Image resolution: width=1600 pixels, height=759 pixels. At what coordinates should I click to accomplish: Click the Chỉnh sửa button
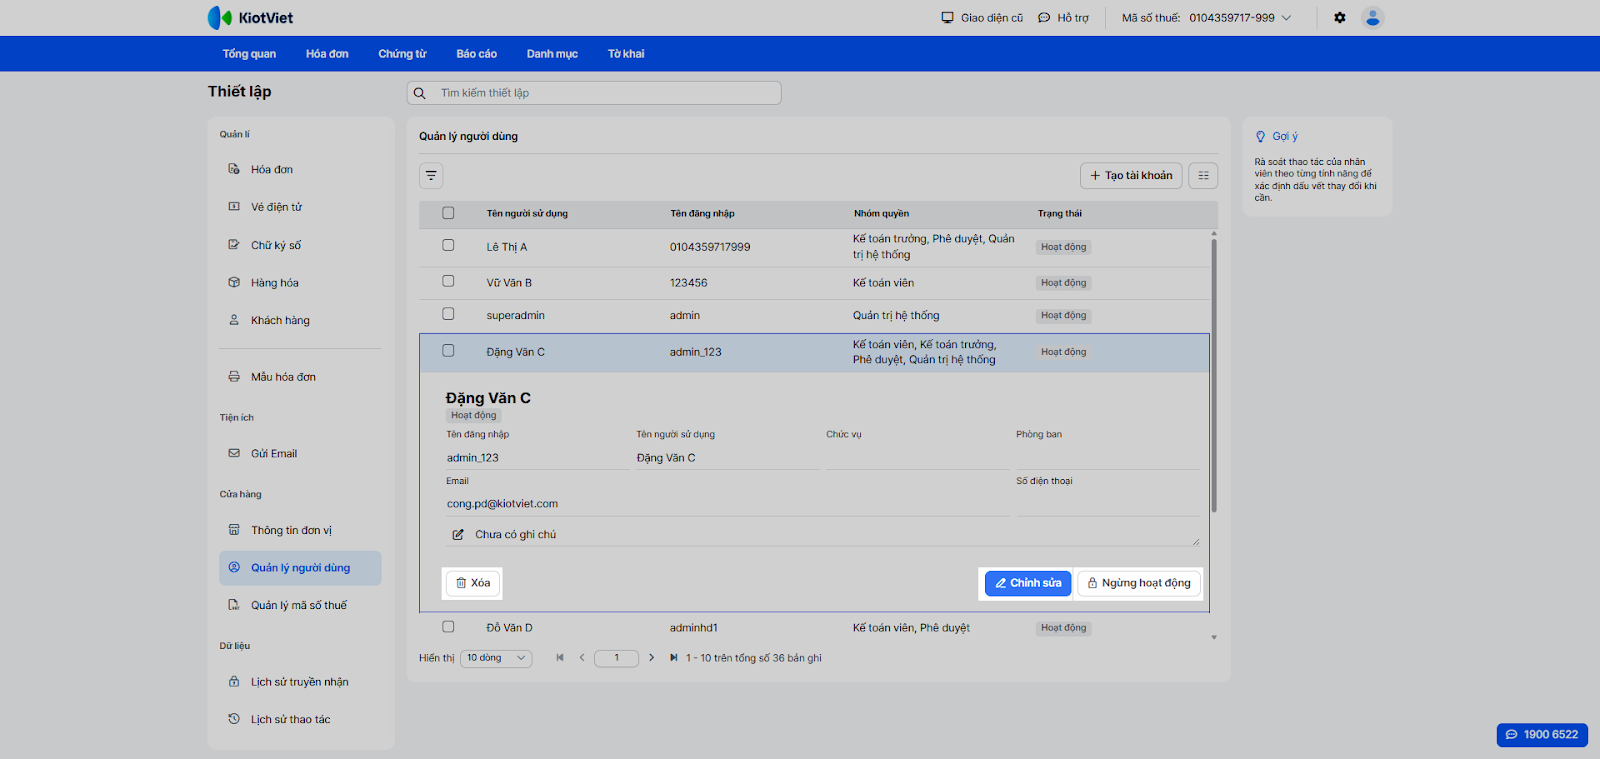(x=1028, y=583)
